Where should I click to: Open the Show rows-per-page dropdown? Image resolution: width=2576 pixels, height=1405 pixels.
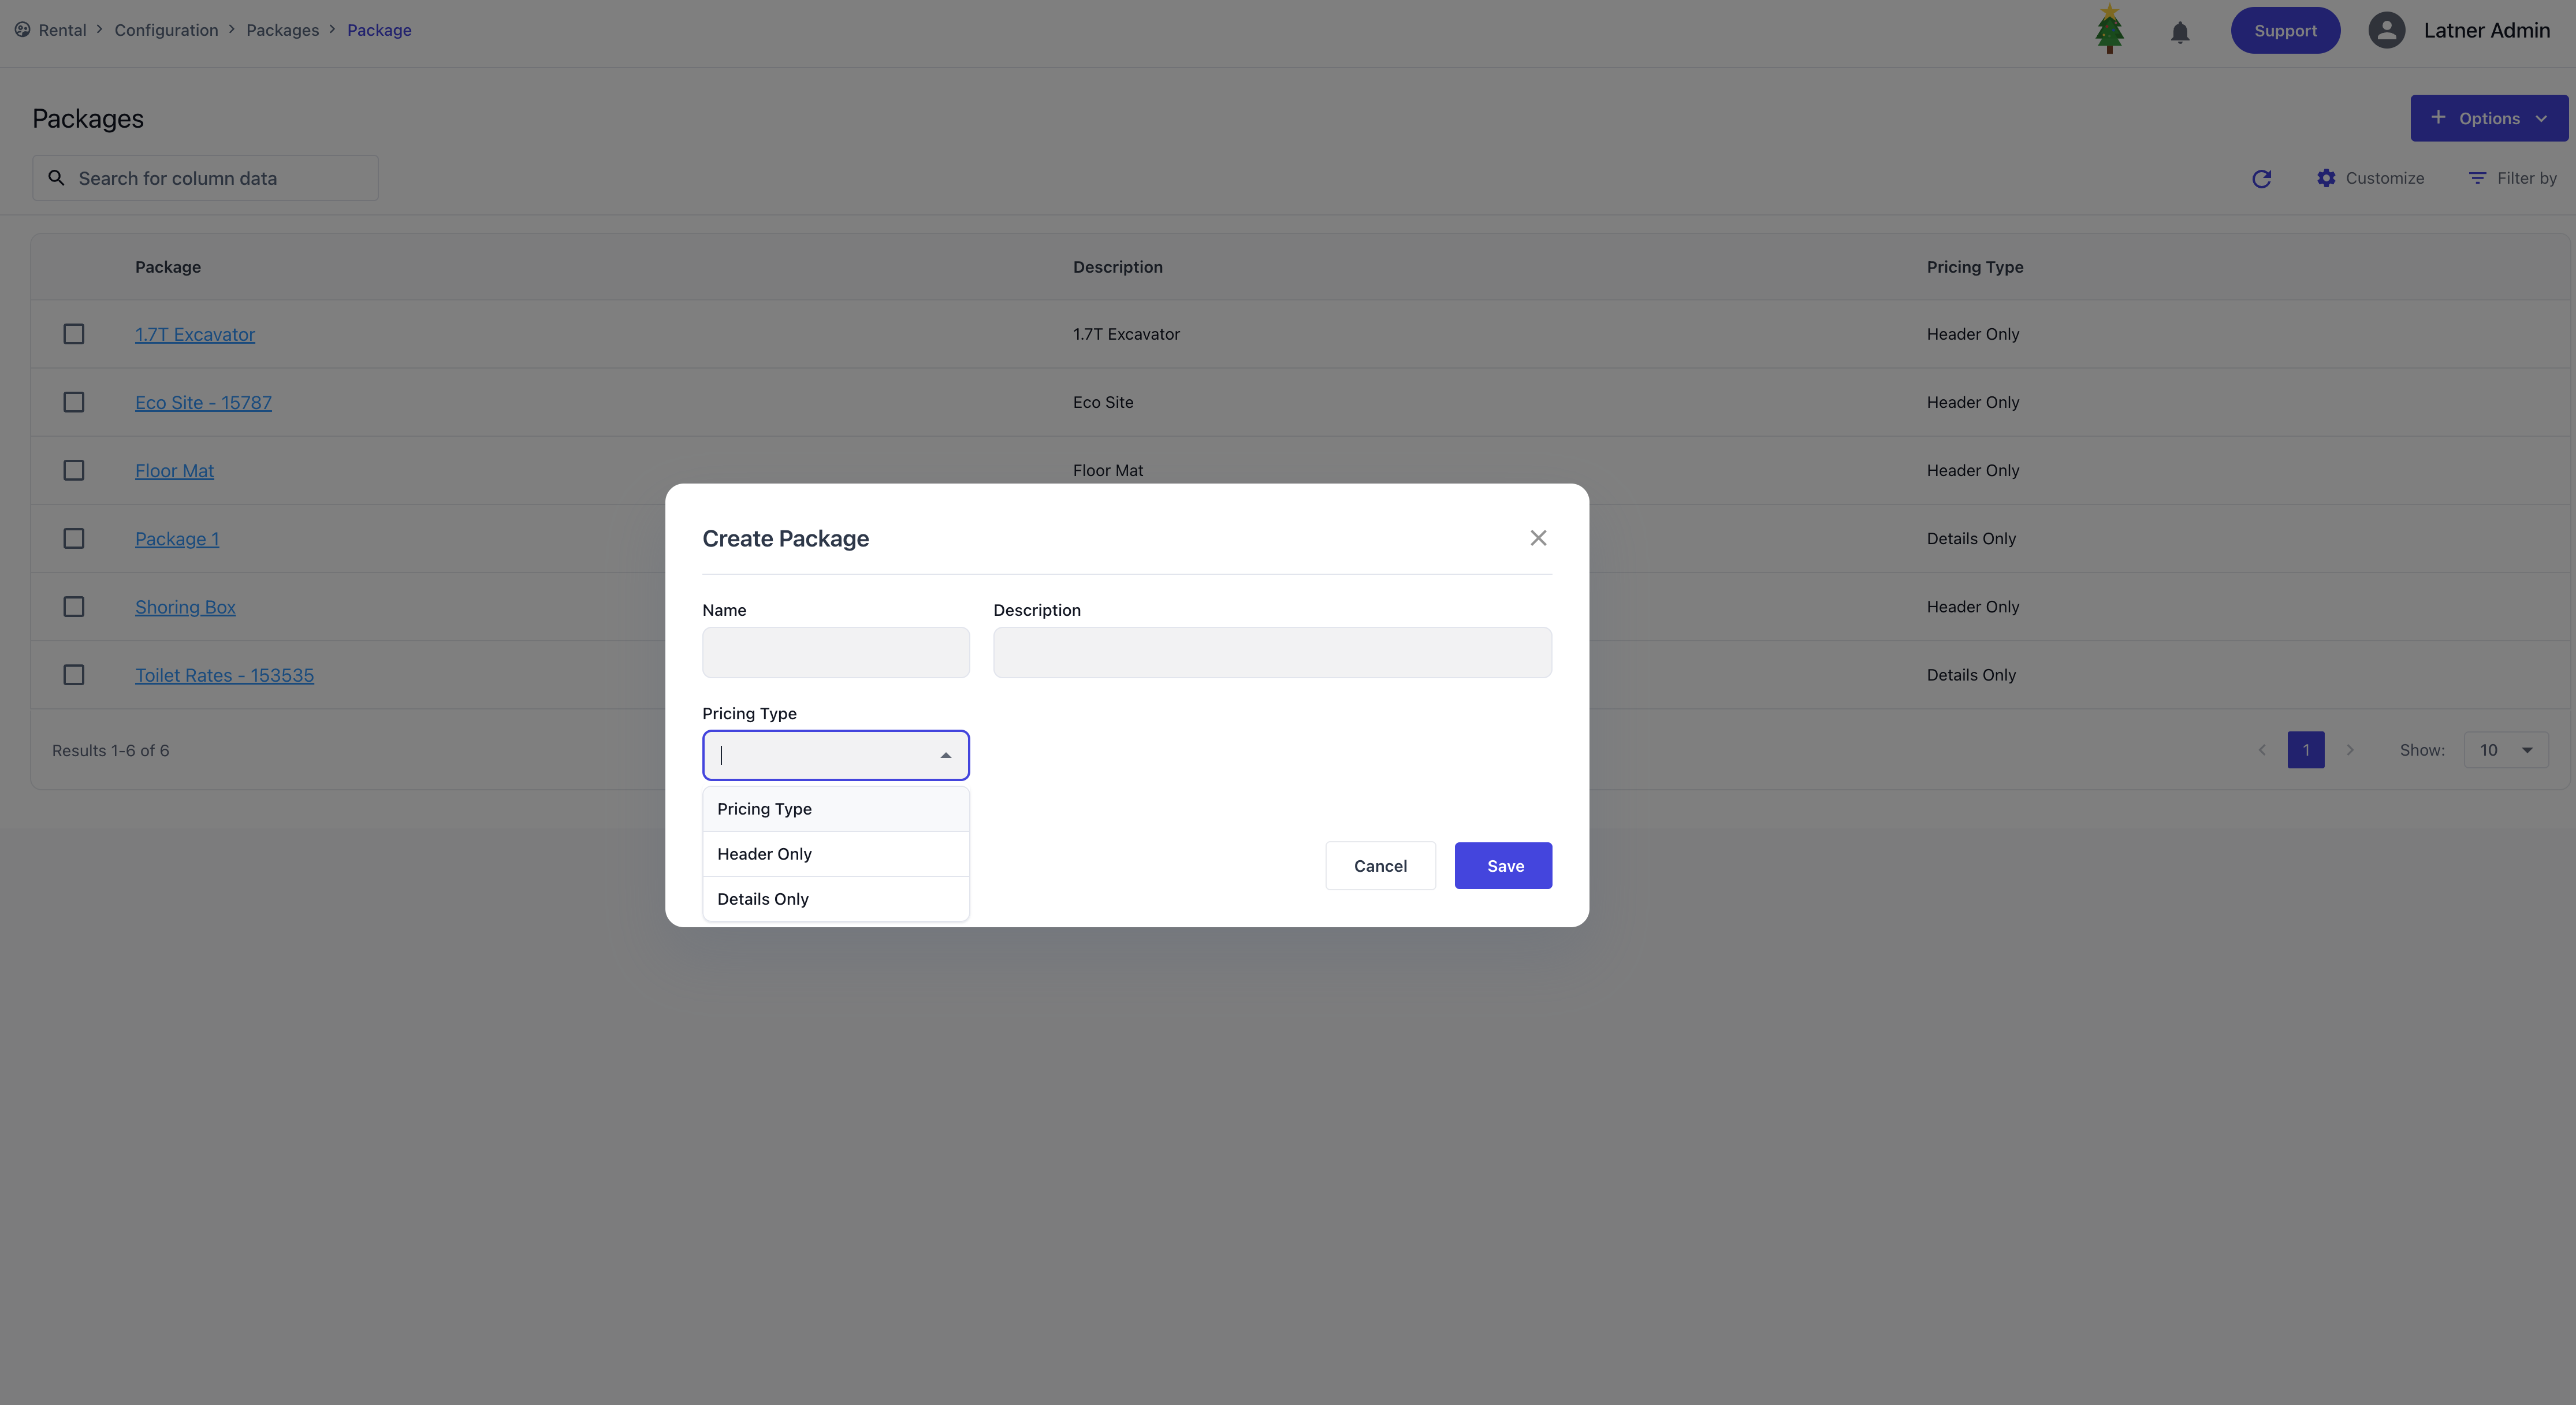2506,750
